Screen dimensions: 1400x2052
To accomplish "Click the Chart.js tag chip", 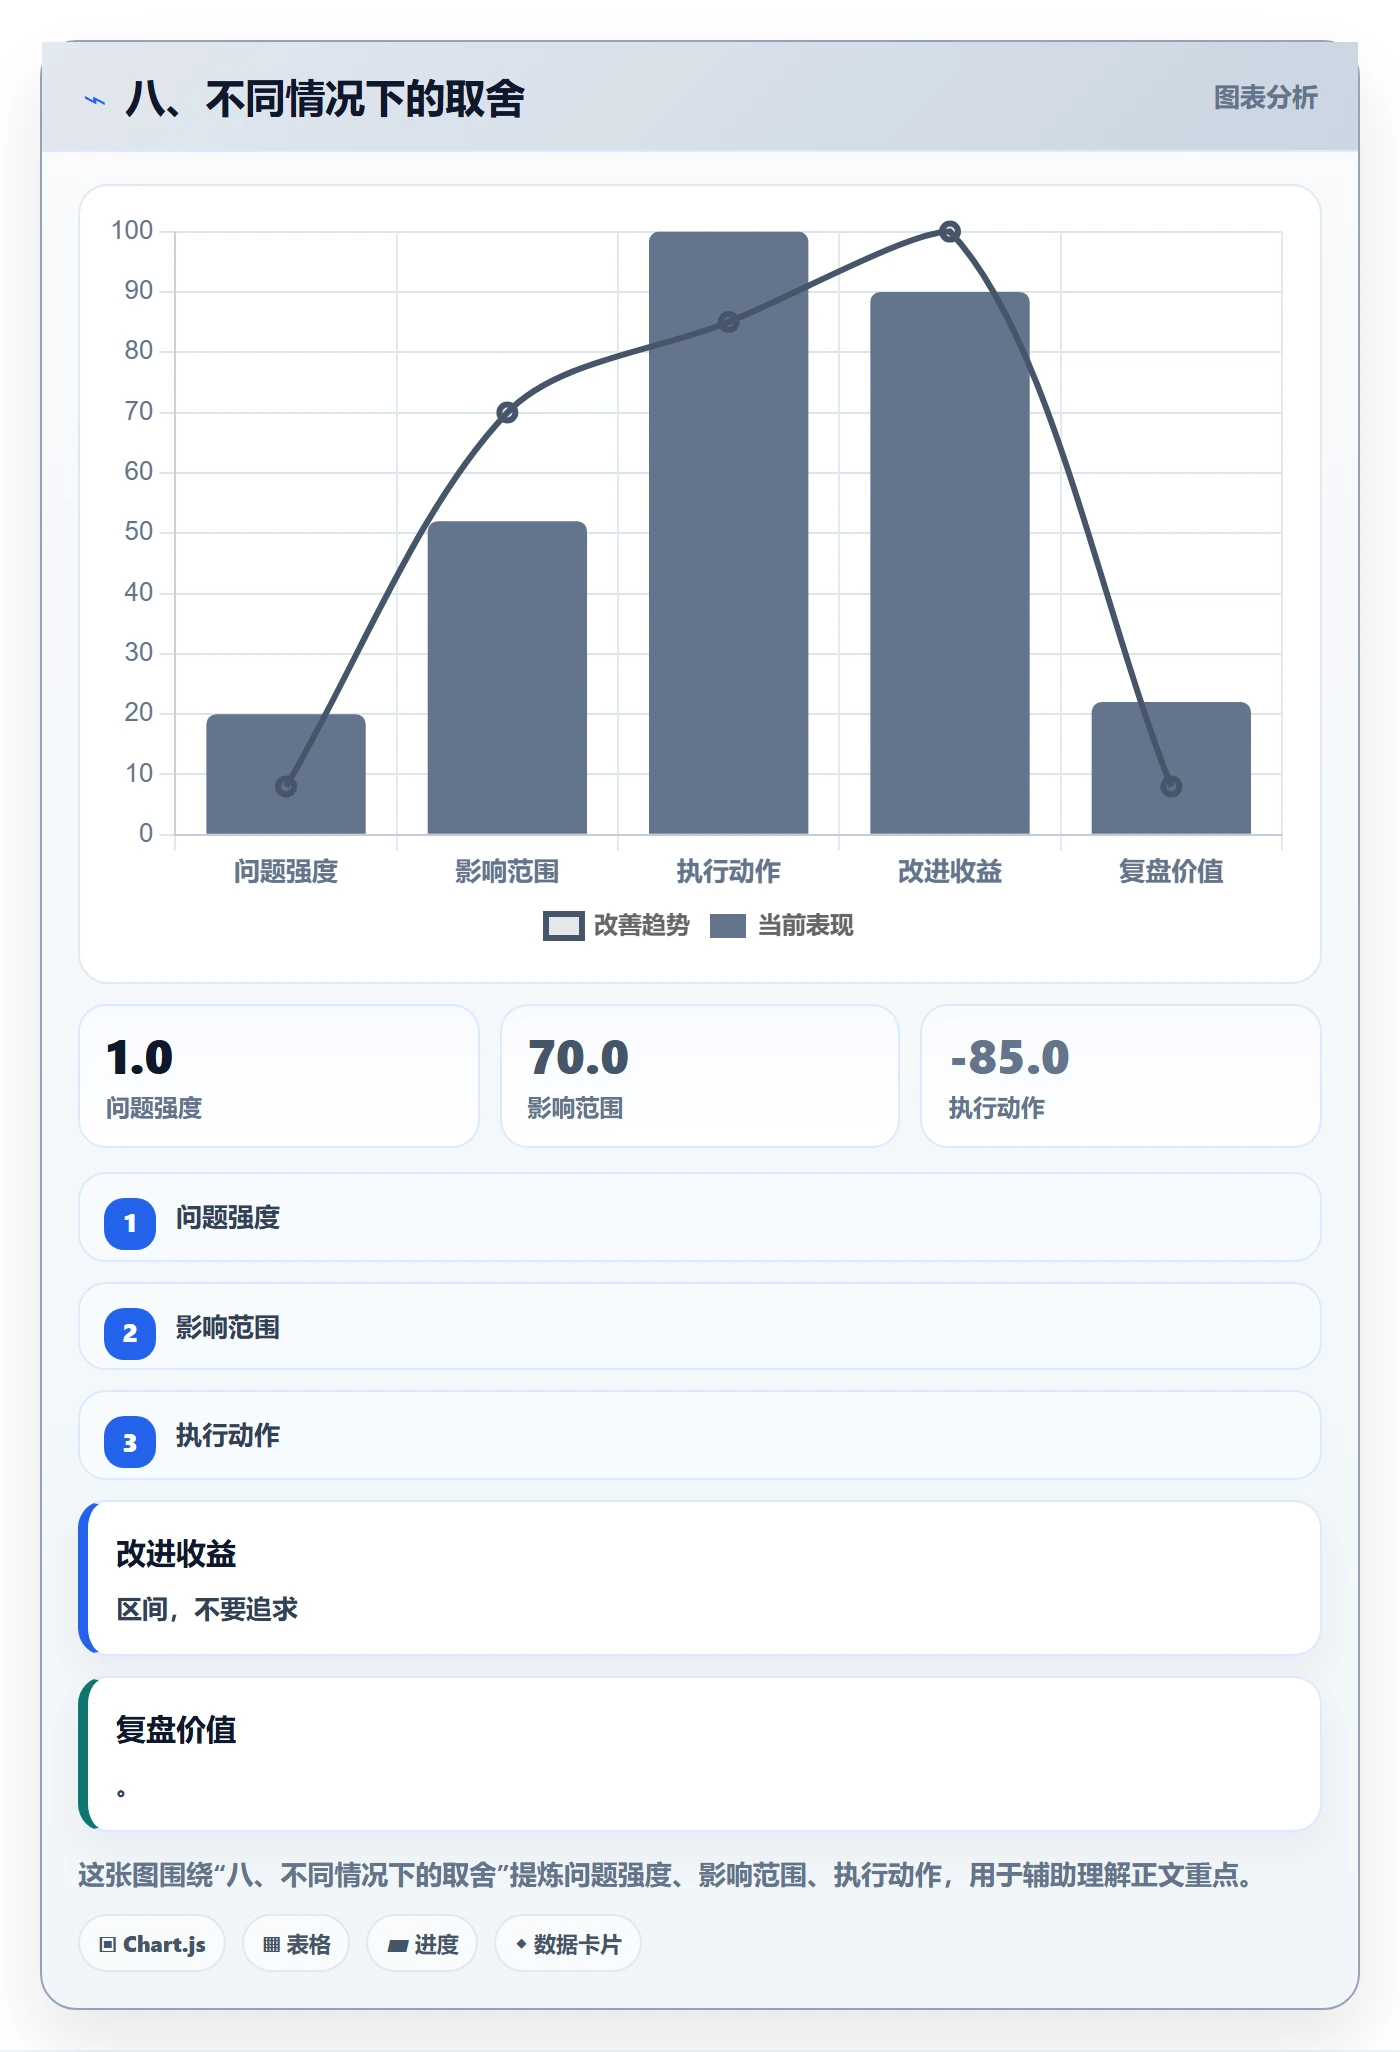I will (152, 1944).
